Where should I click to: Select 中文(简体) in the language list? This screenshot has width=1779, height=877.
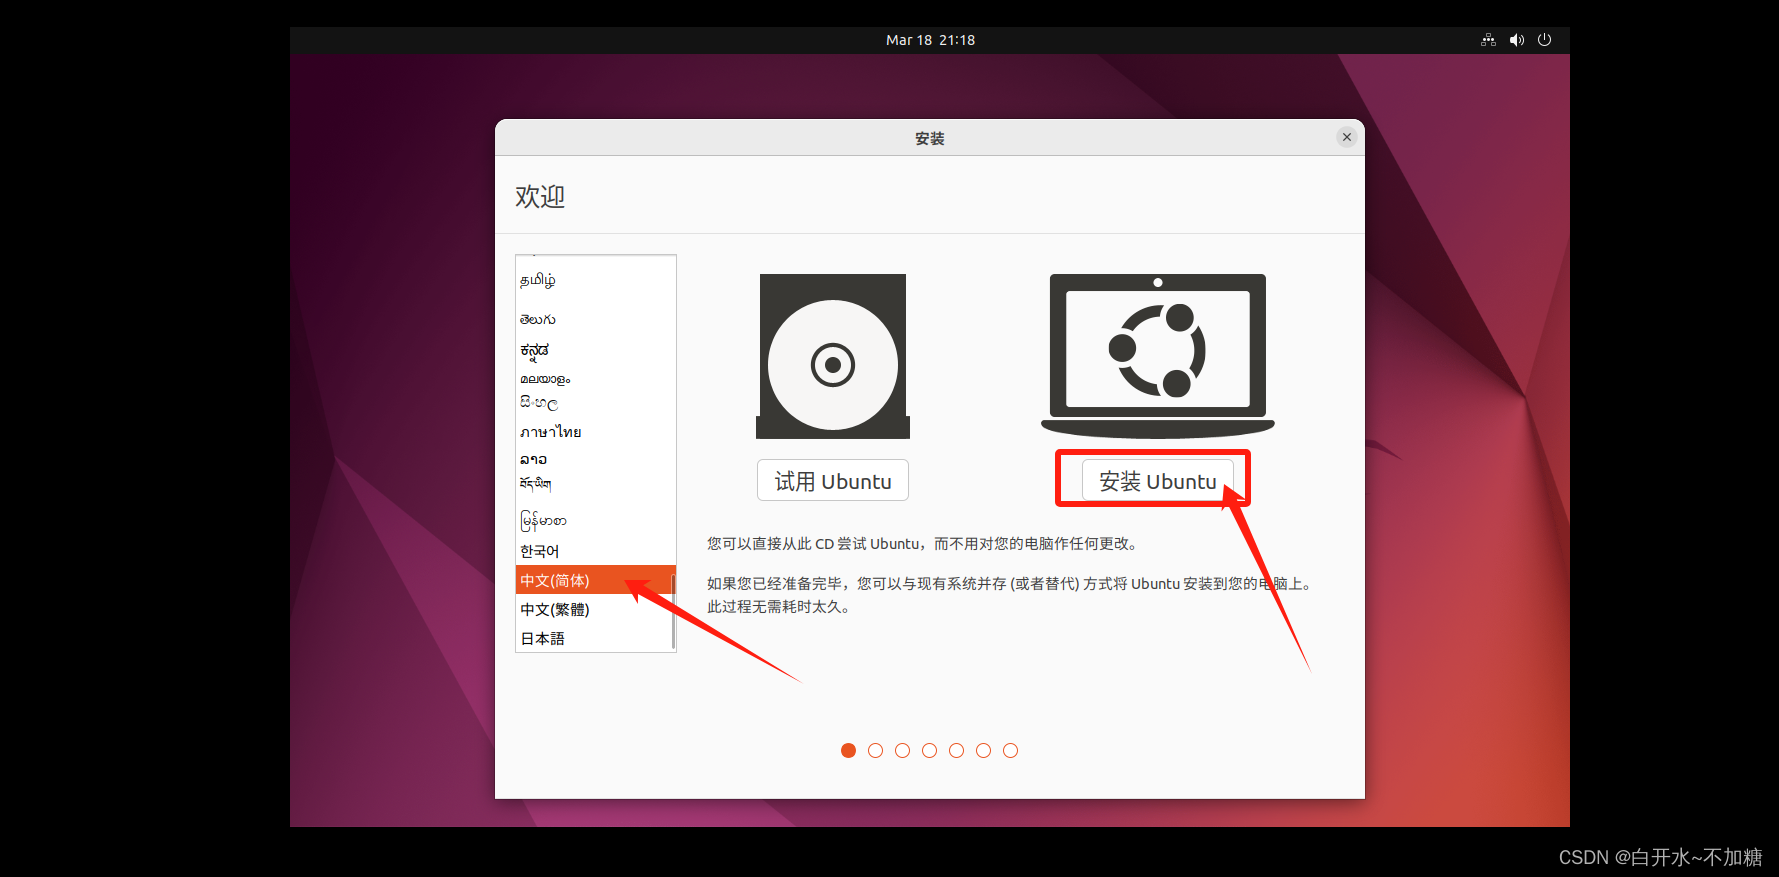(596, 580)
